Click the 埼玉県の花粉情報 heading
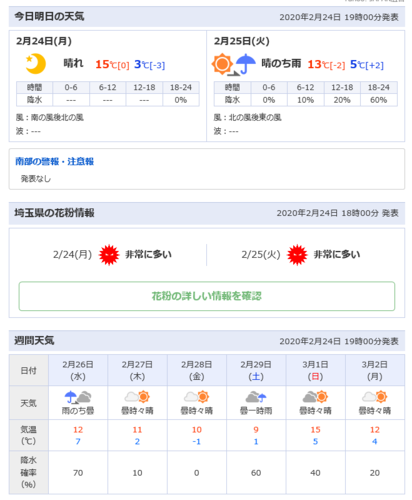This screenshot has width=412, height=500. point(54,213)
